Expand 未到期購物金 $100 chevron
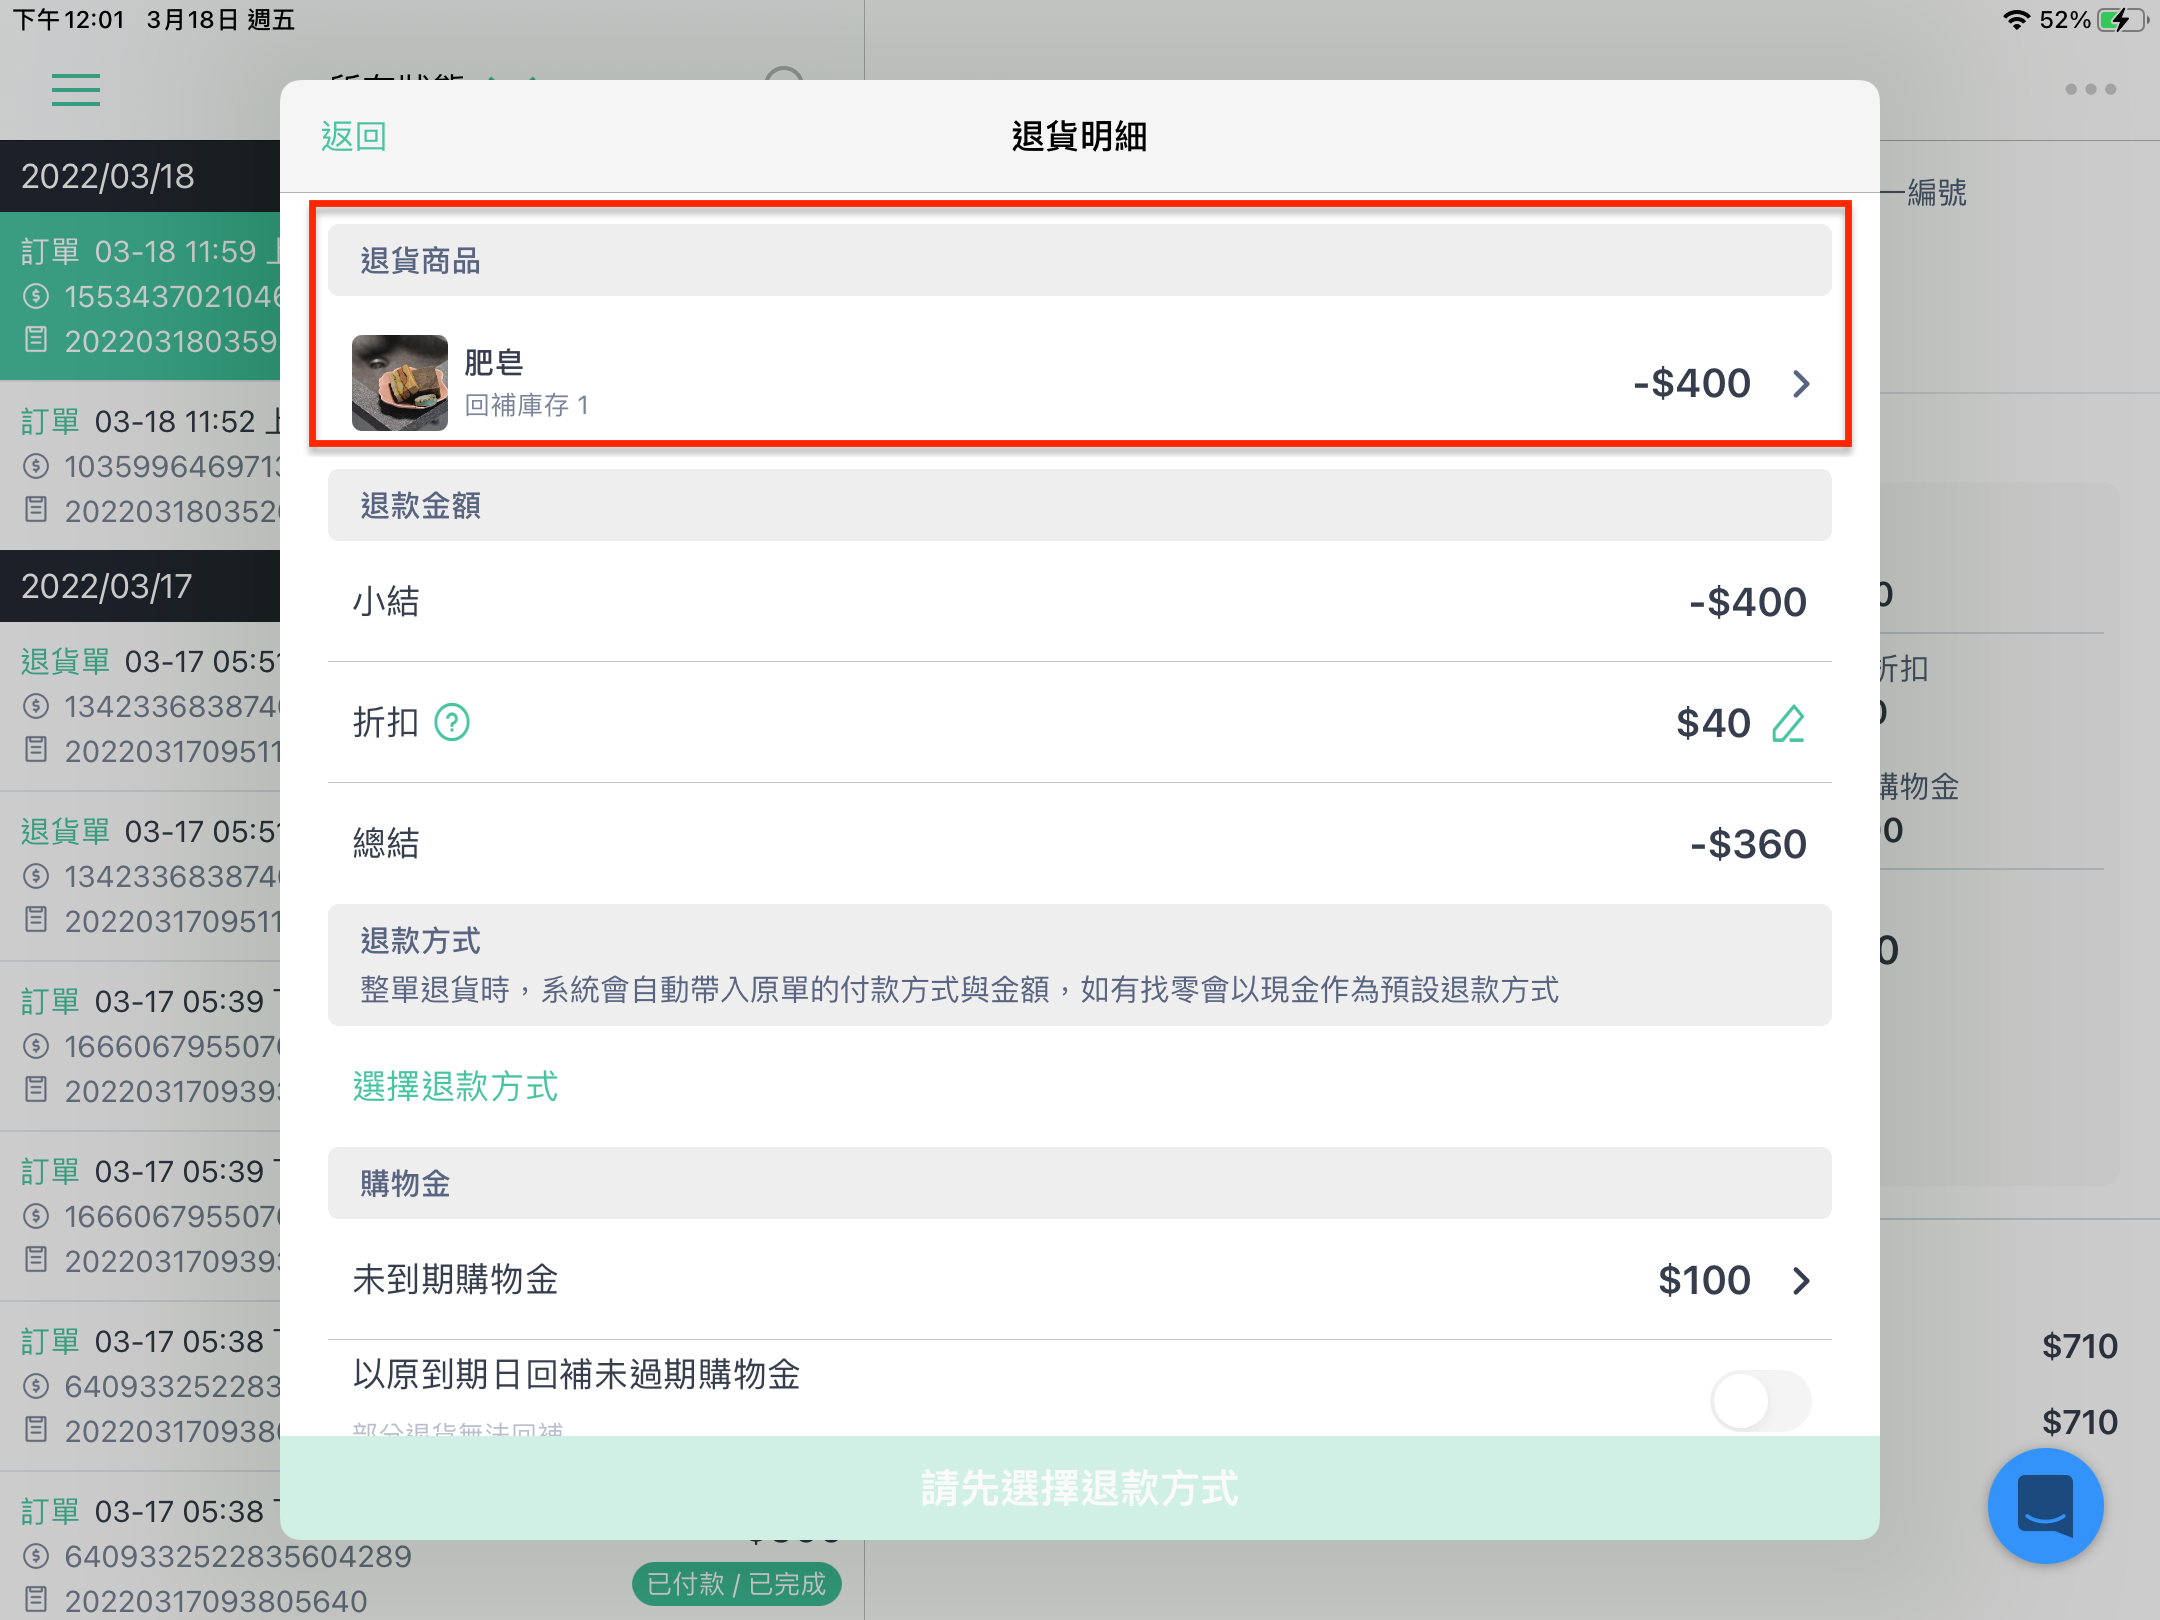2160x1620 pixels. point(1801,1280)
